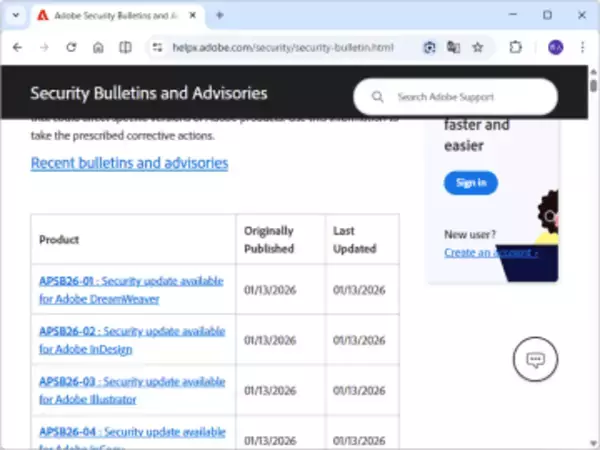Open the Chrome three-dot menu
Screen dimensions: 600x450
coord(582,47)
